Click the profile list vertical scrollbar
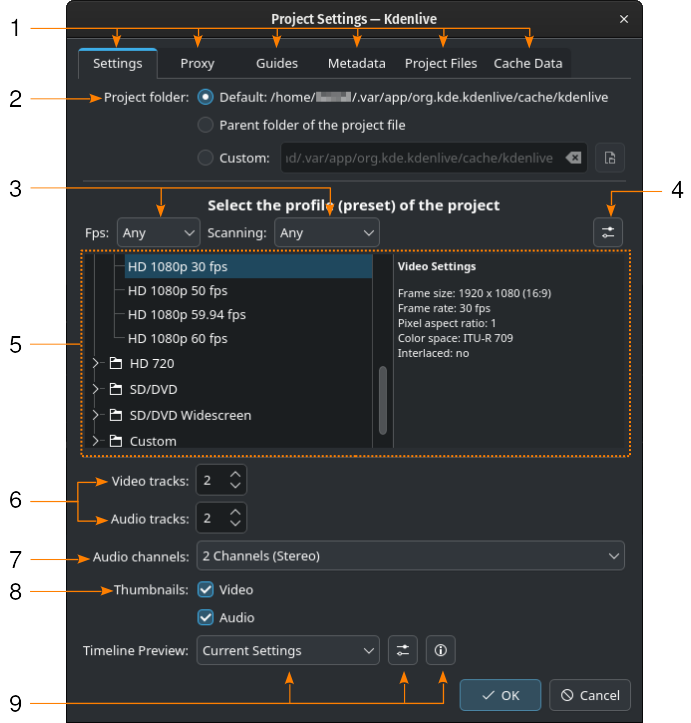Image resolution: width=691 pixels, height=723 pixels. (383, 400)
